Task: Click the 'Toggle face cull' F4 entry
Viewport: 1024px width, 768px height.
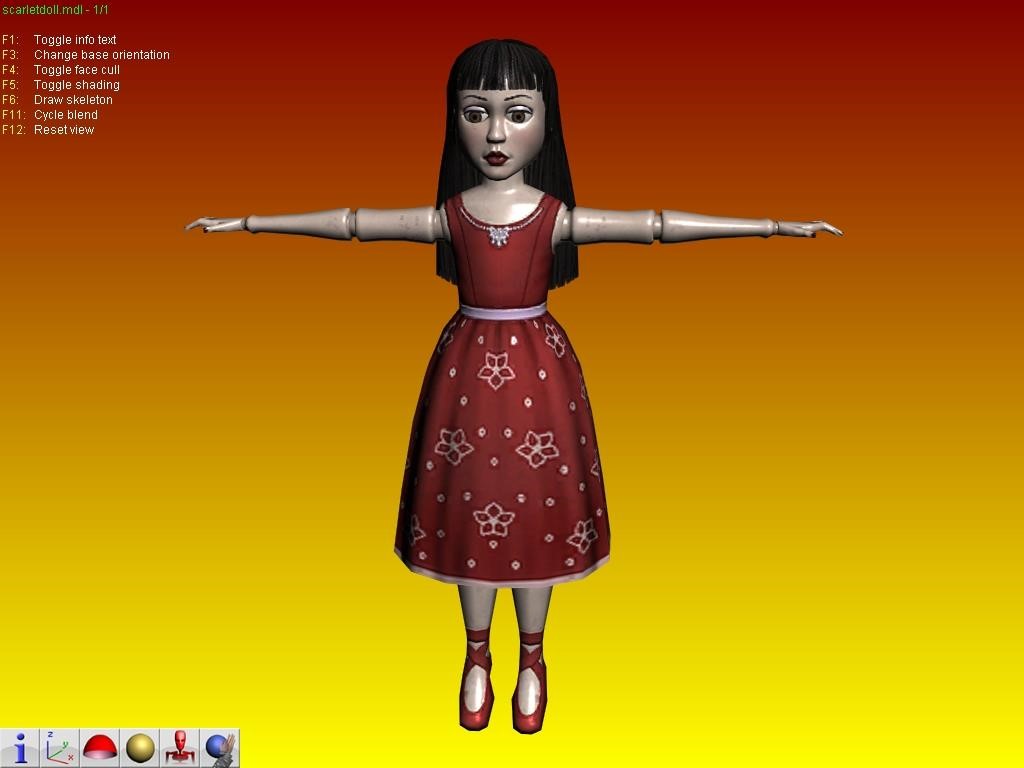Action: (x=76, y=70)
